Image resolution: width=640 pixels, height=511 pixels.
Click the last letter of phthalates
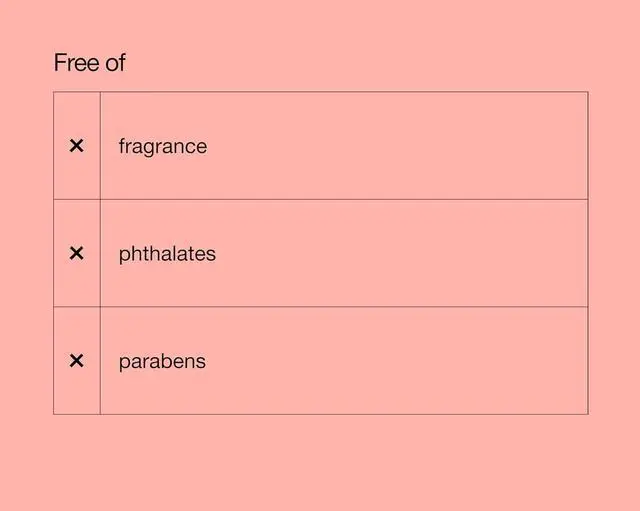click(211, 254)
